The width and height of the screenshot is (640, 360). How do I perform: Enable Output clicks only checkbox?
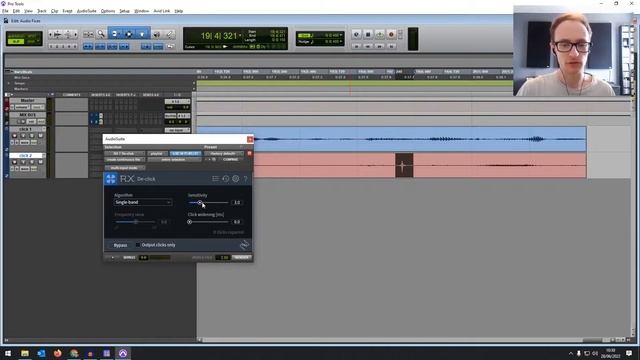click(138, 245)
